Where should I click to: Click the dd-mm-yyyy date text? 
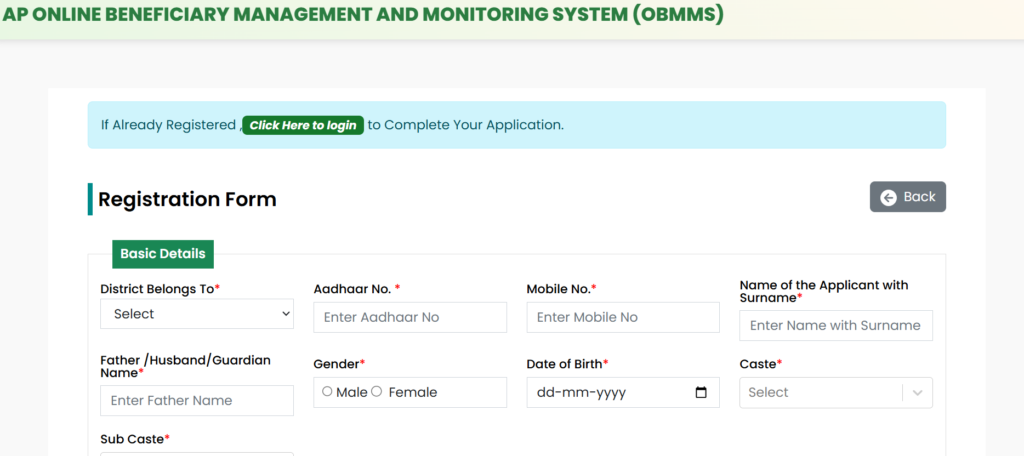point(581,393)
